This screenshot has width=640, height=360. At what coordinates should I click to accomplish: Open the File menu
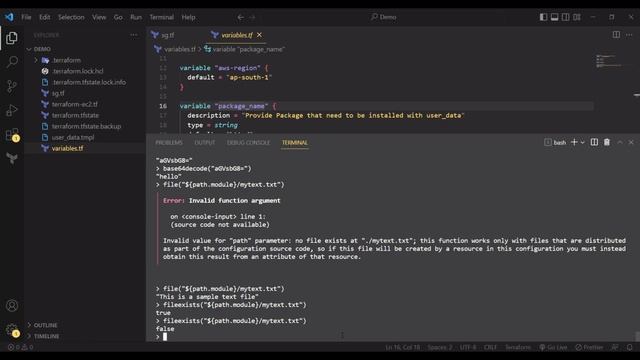pyautogui.click(x=26, y=17)
